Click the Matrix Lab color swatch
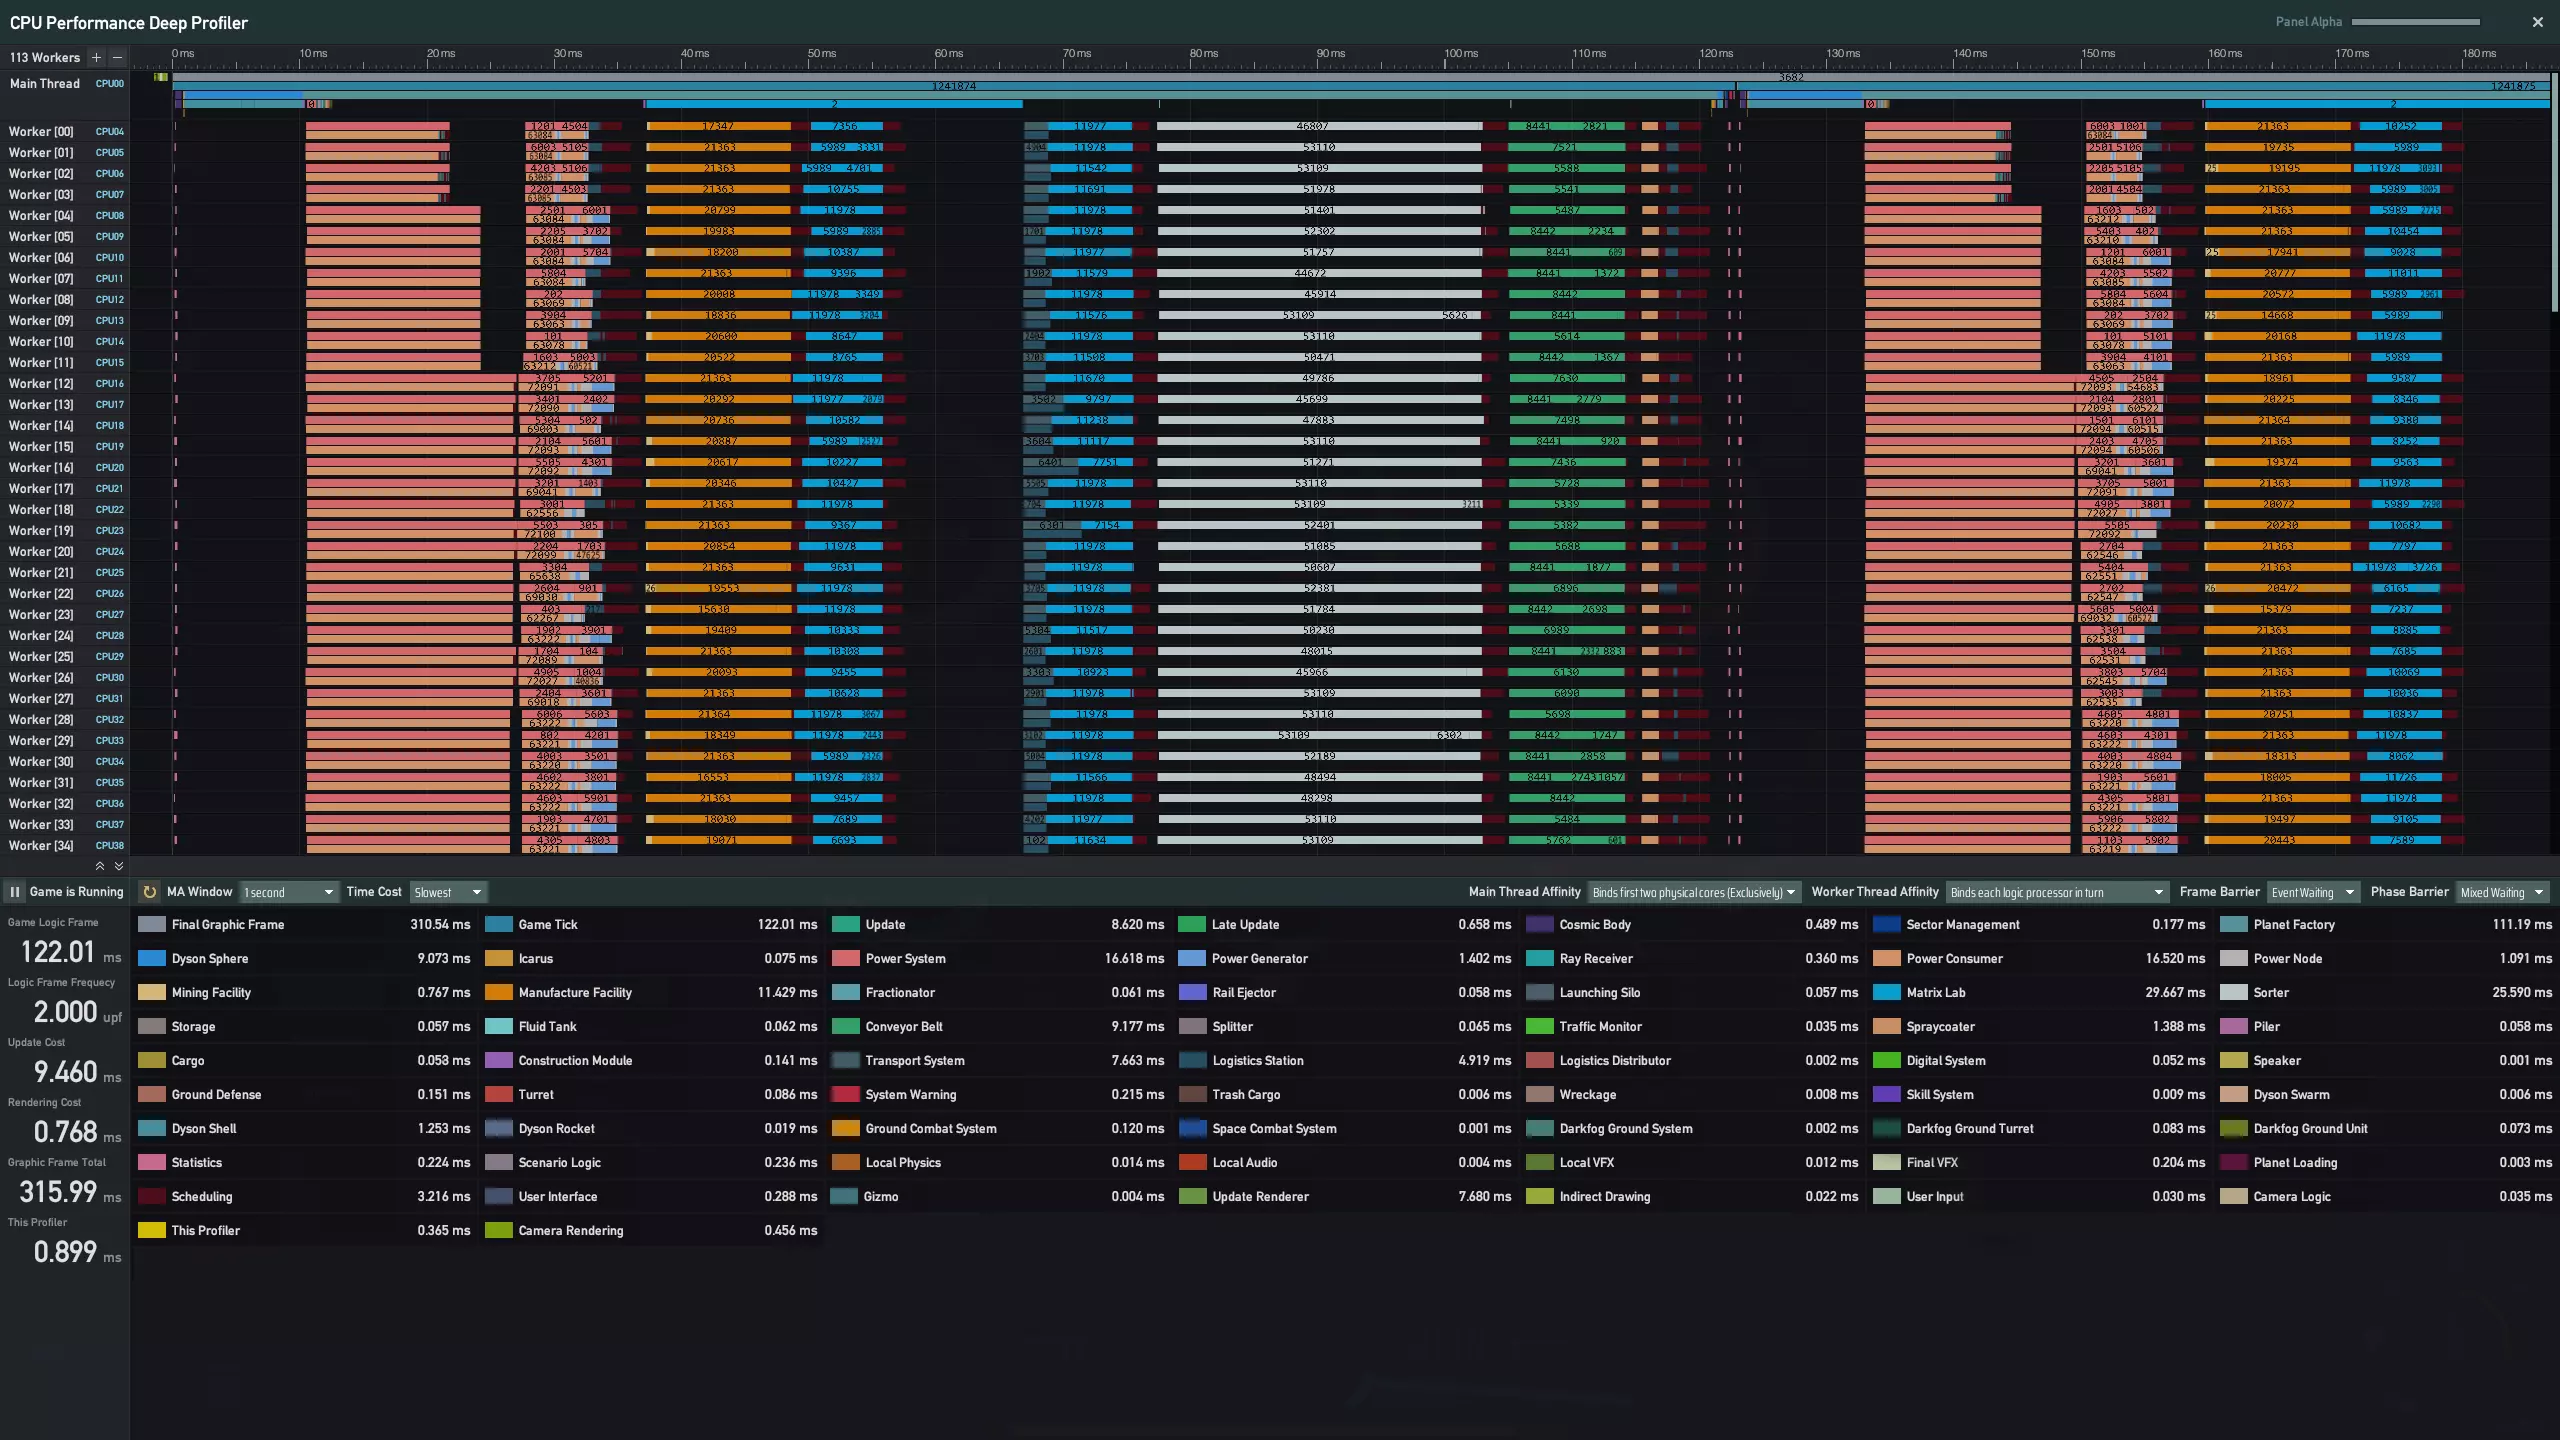2560x1440 pixels. [1886, 993]
